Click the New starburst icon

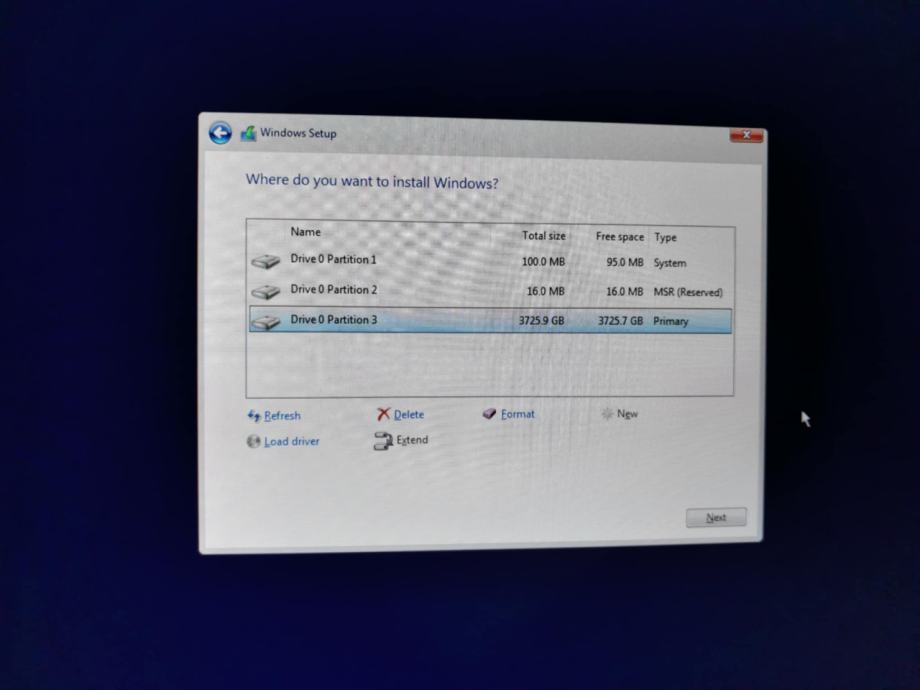[x=607, y=414]
